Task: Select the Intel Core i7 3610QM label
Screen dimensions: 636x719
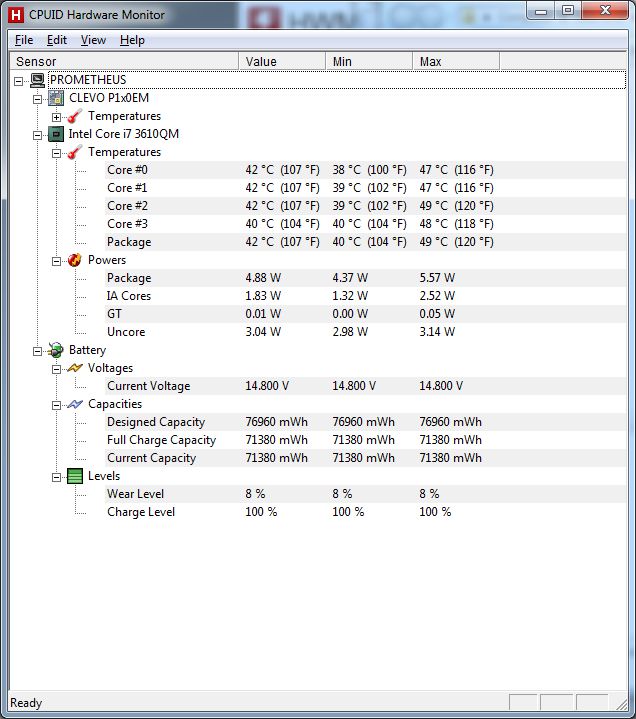Action: (x=124, y=134)
